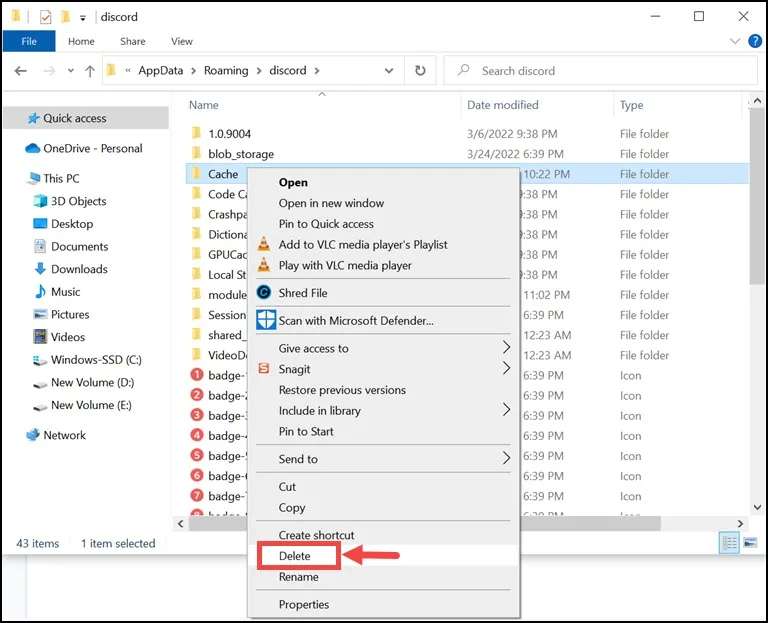Choose Pin to Start

pyautogui.click(x=384, y=431)
